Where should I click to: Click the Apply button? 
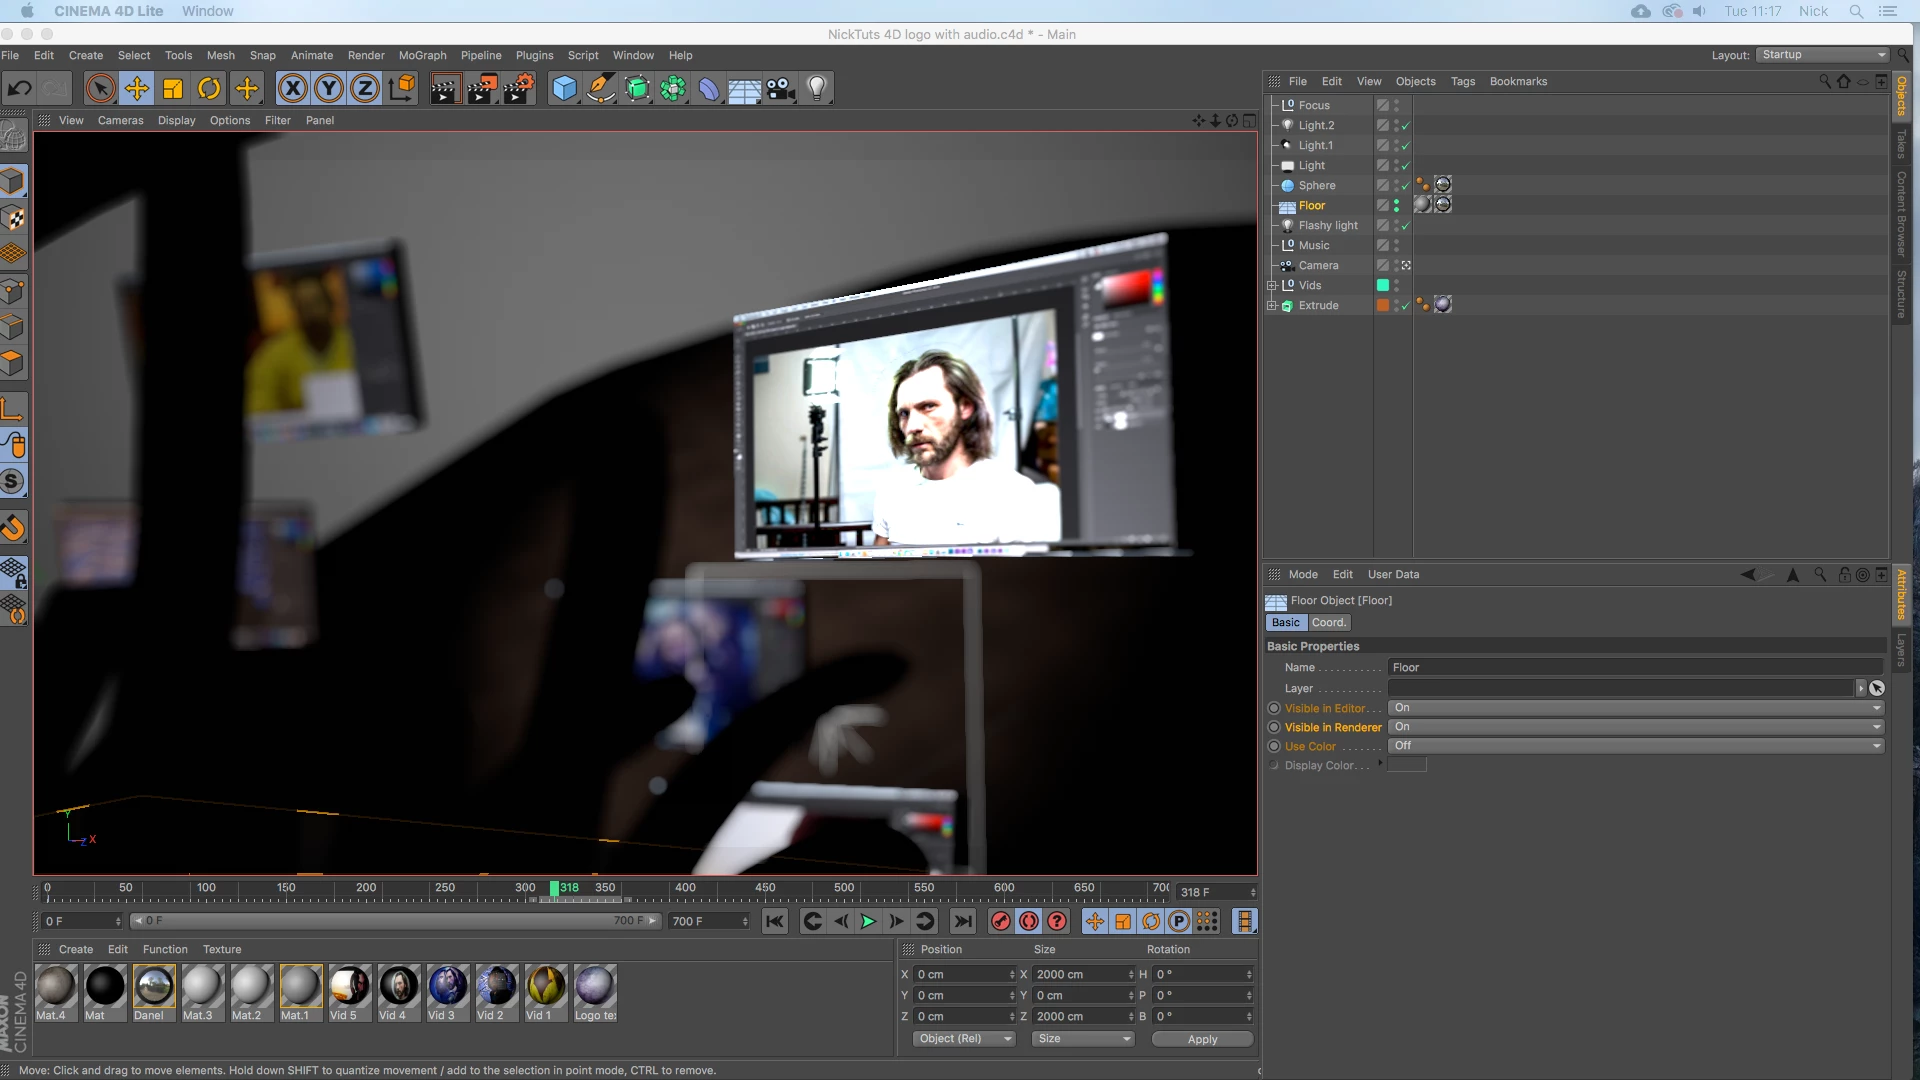point(1202,1040)
